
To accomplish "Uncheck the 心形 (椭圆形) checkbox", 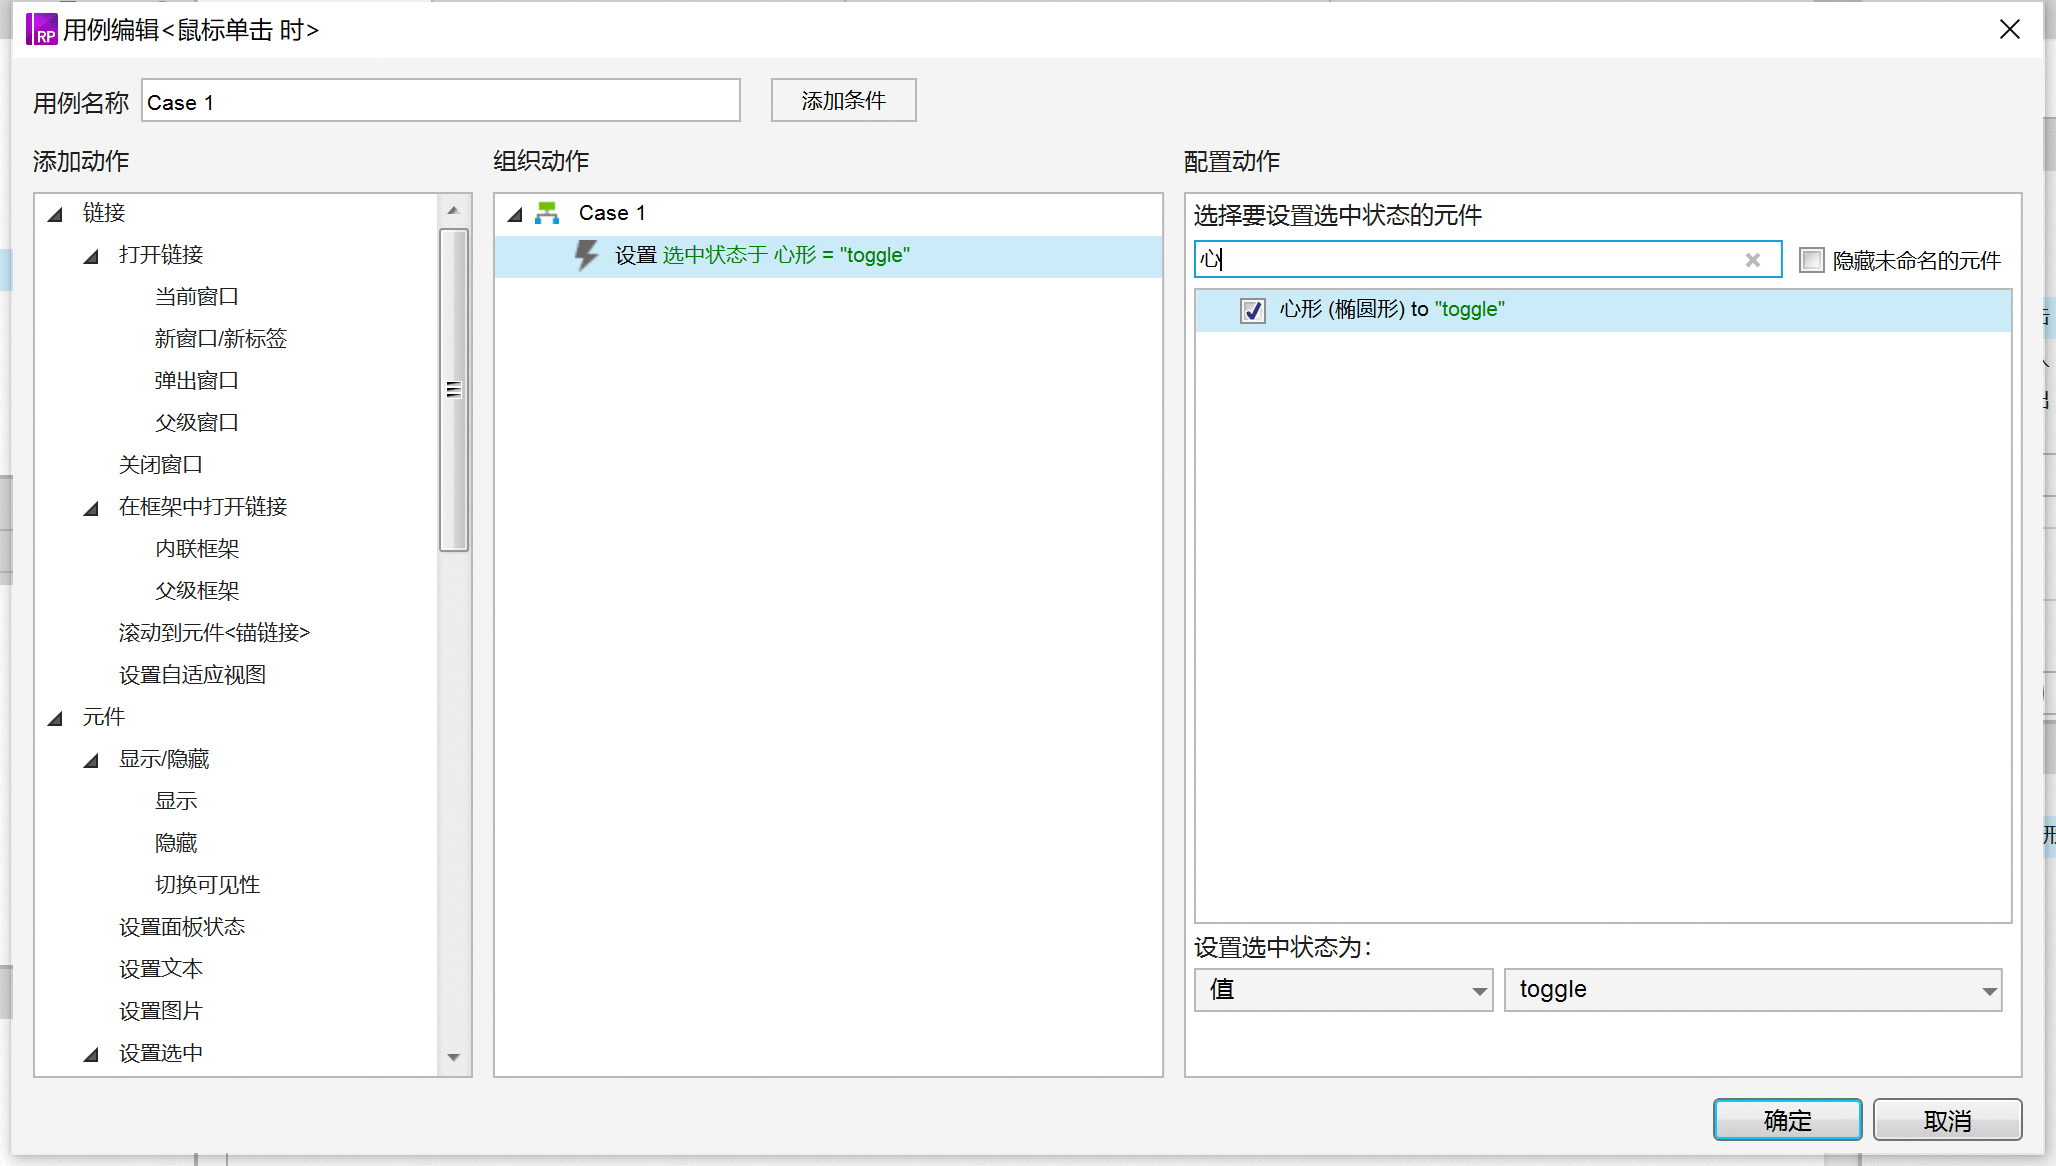I will (1253, 311).
